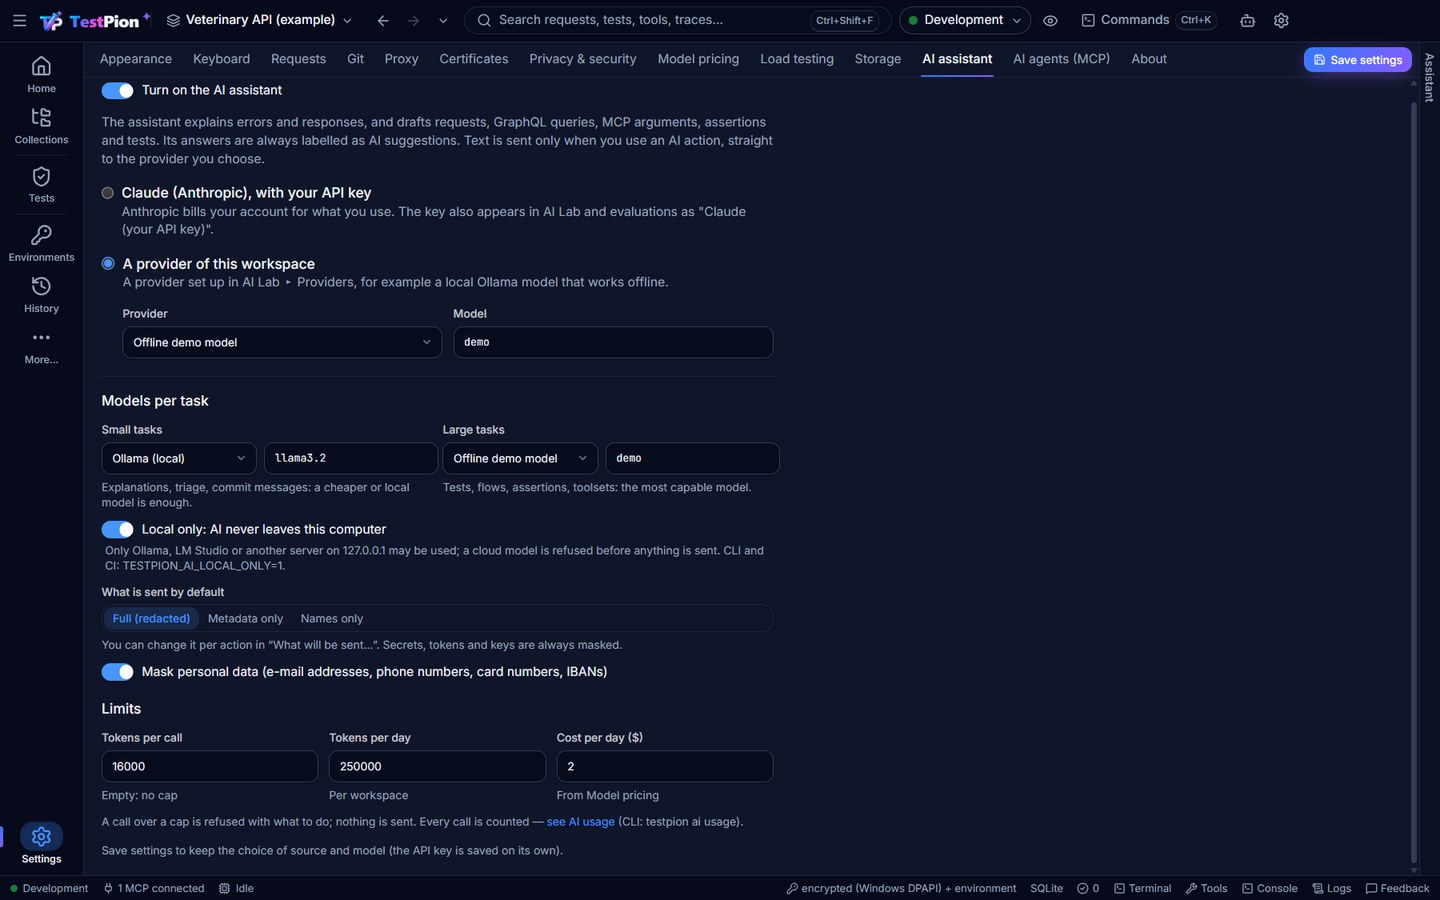
Task: Open Collections in sidebar
Action: tap(41, 126)
